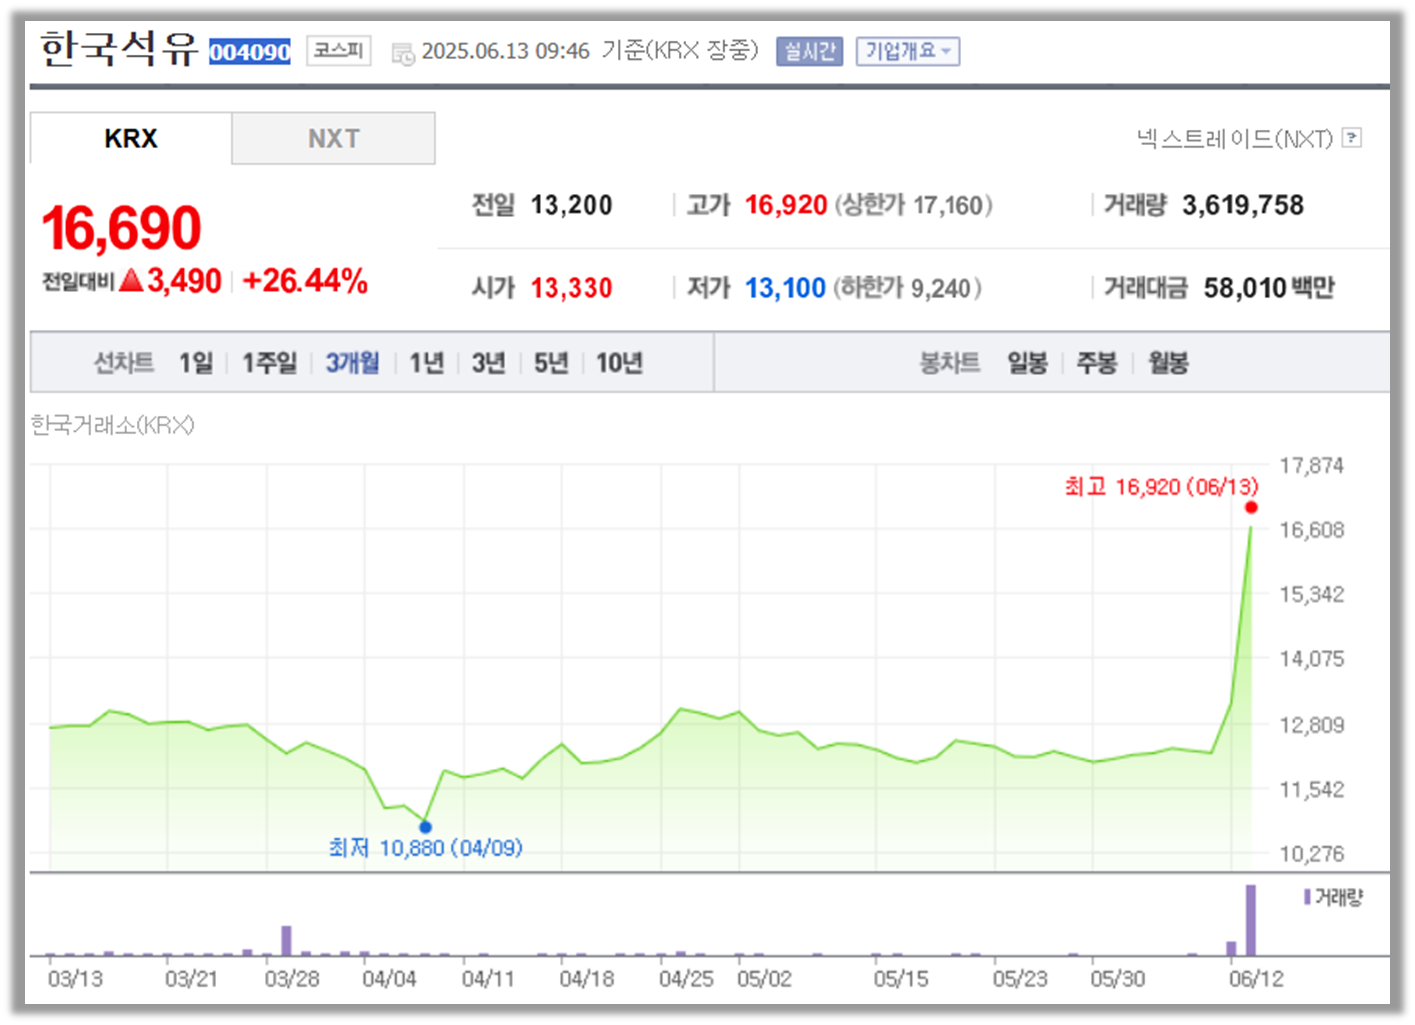1415x1025 pixels.
Task: Select the 1주일 line chart period
Action: pos(270,362)
